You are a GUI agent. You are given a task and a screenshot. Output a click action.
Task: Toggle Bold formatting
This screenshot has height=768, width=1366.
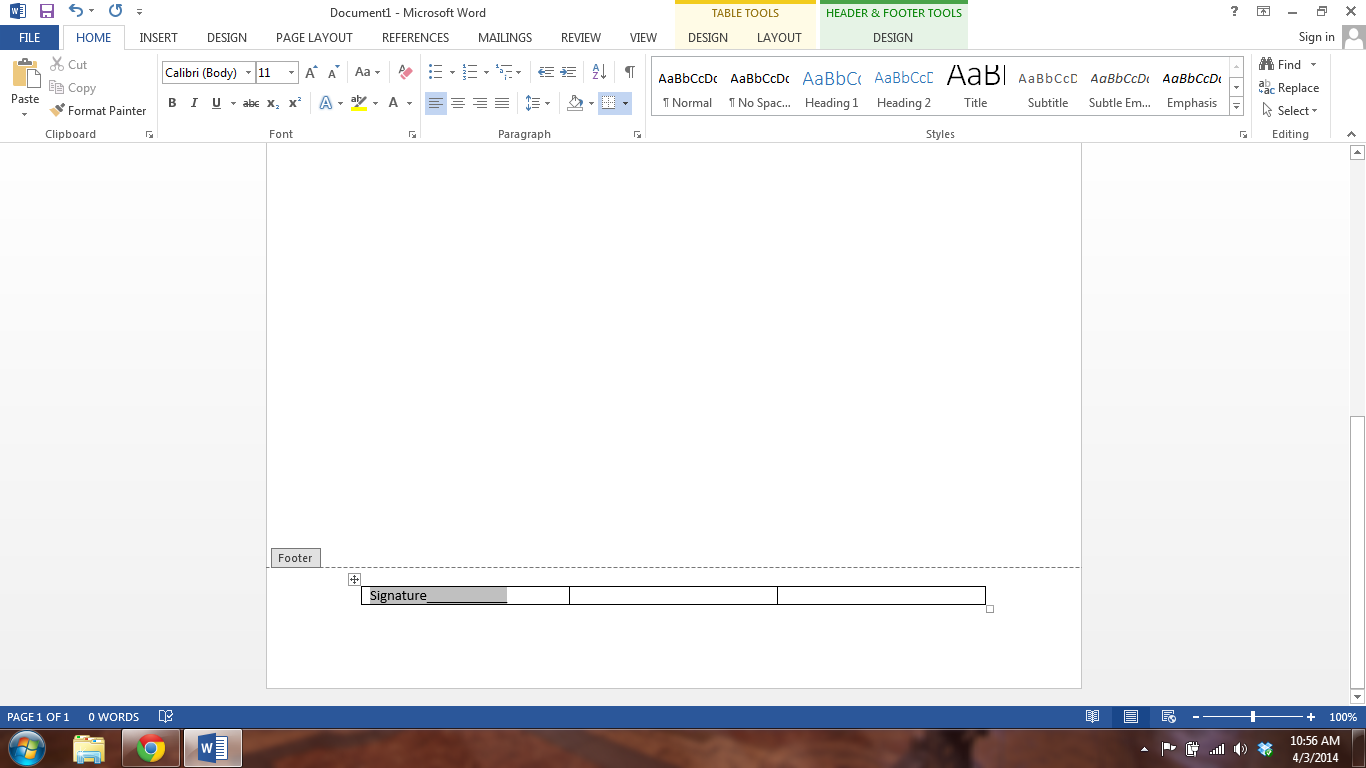pyautogui.click(x=172, y=103)
